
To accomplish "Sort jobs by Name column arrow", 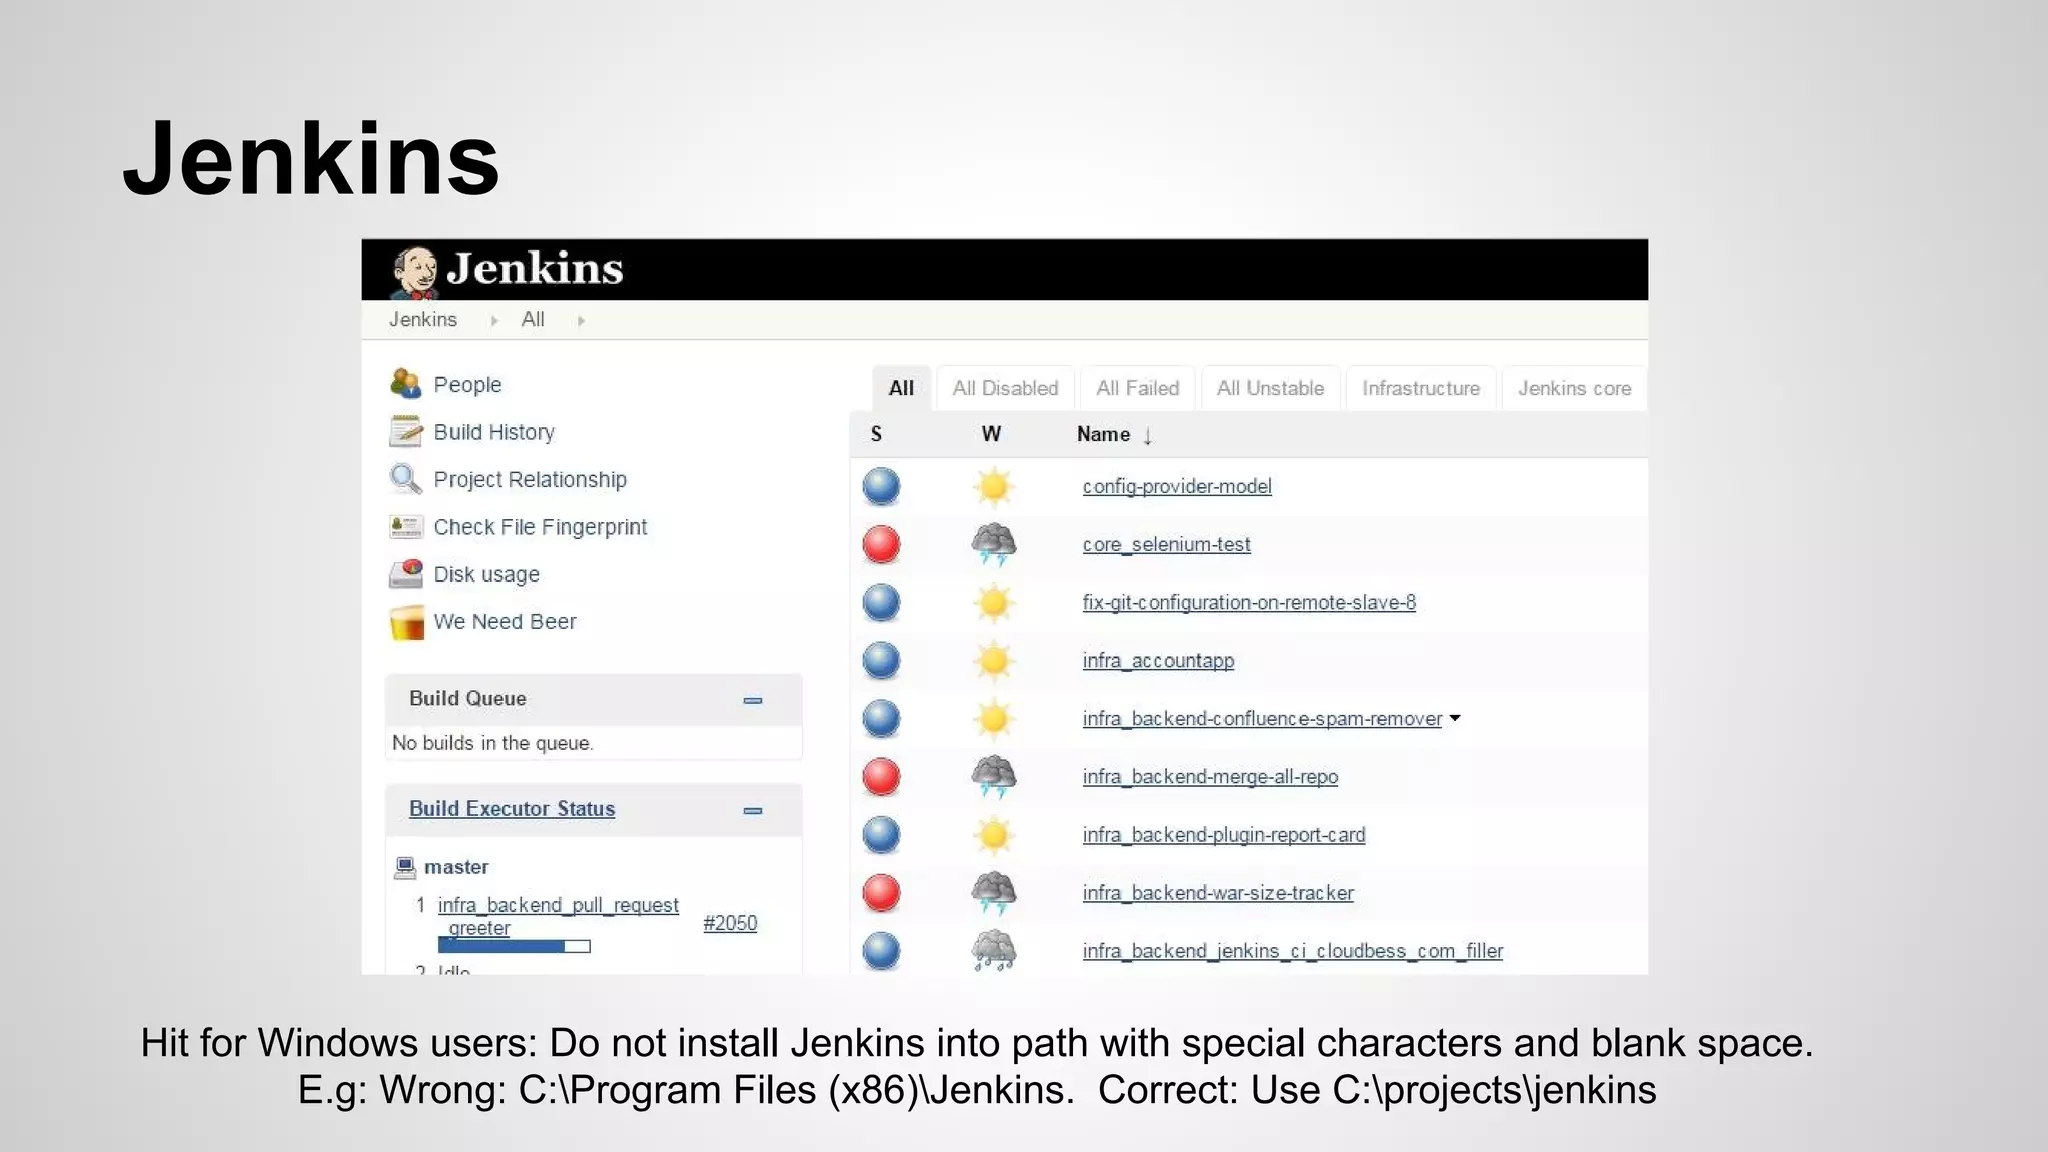I will pos(1148,436).
